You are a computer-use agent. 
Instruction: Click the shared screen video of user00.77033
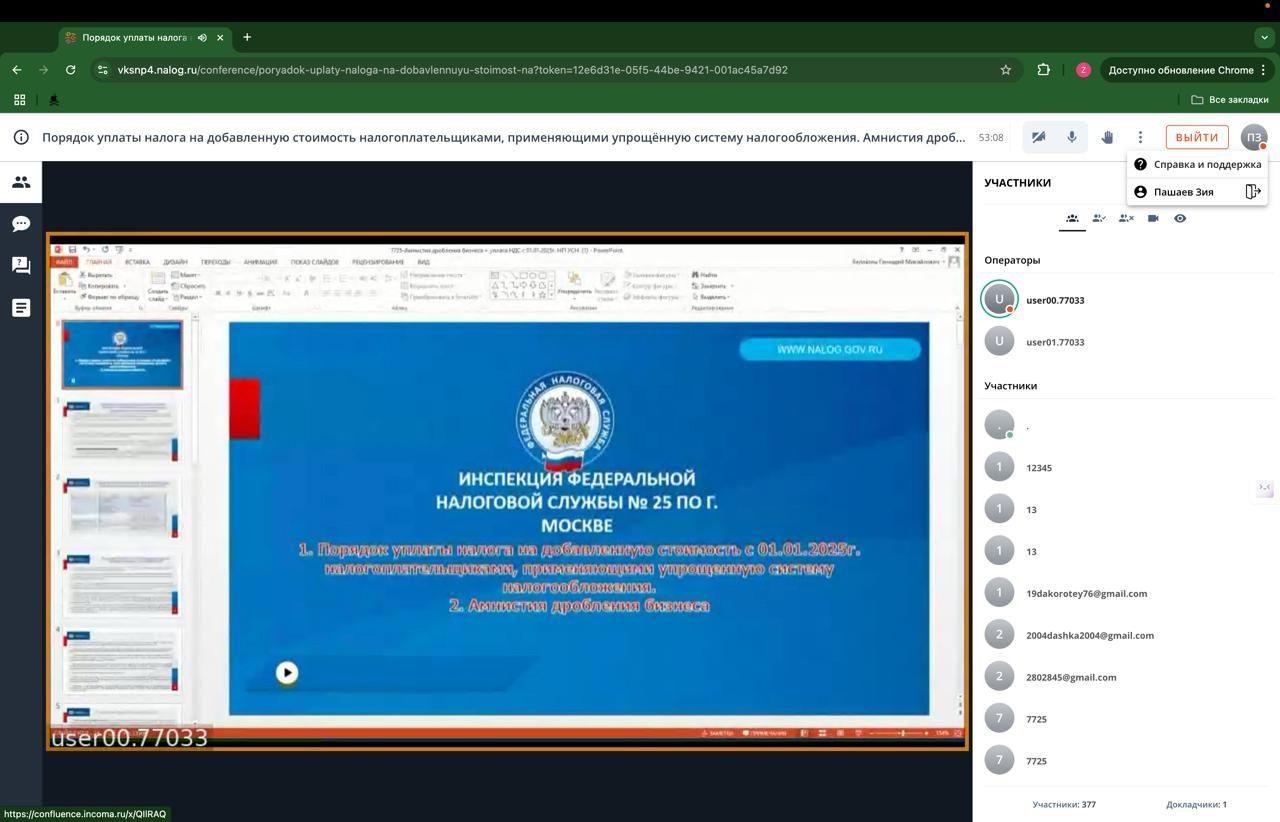tap(507, 491)
